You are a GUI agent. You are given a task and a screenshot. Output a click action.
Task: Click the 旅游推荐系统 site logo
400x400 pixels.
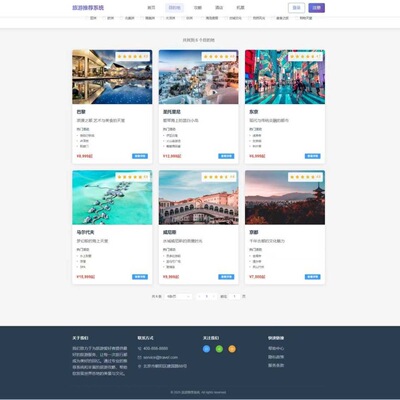[x=88, y=8]
